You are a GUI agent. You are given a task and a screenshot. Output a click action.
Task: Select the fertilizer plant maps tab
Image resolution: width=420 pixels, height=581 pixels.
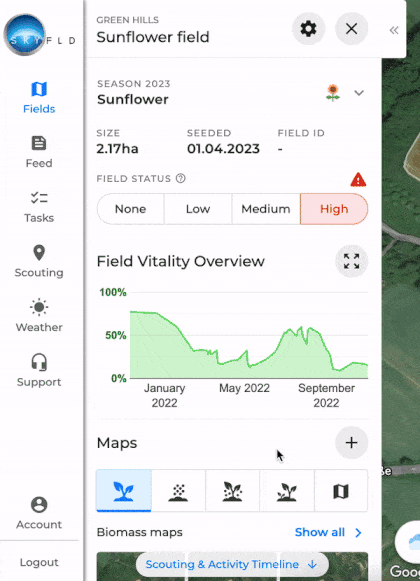pos(232,491)
